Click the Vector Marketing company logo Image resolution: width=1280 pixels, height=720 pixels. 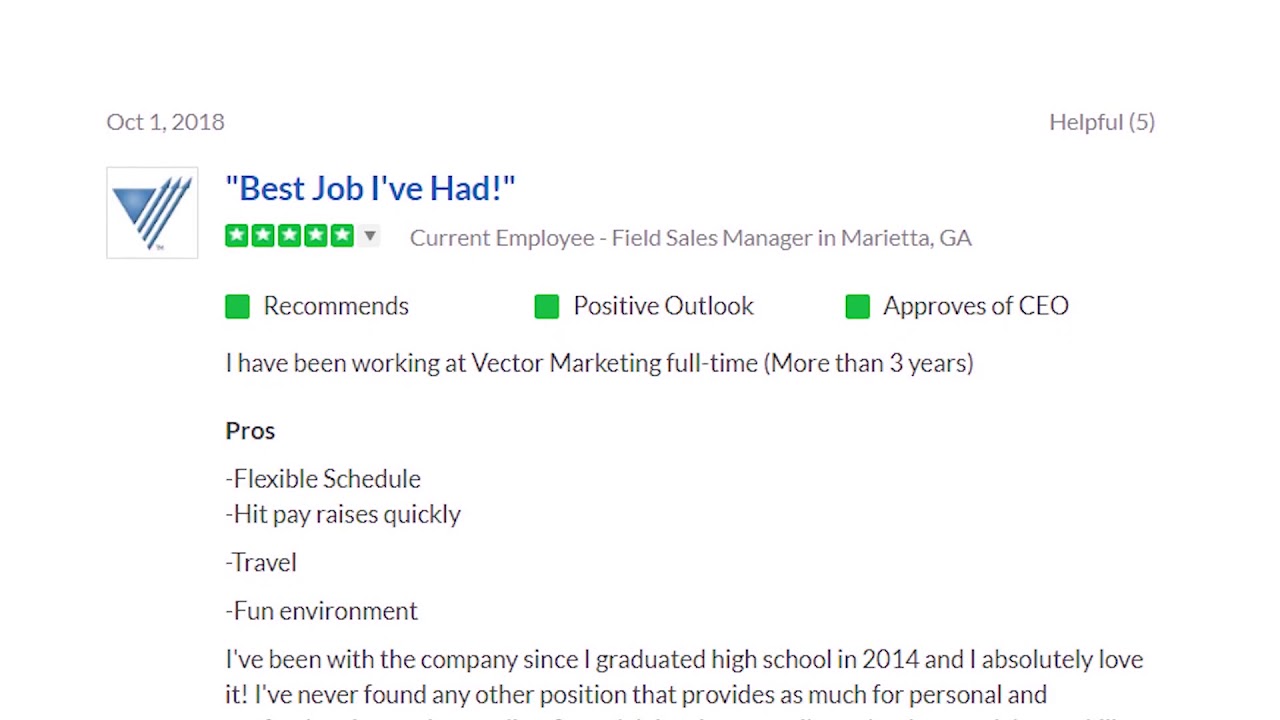[152, 213]
